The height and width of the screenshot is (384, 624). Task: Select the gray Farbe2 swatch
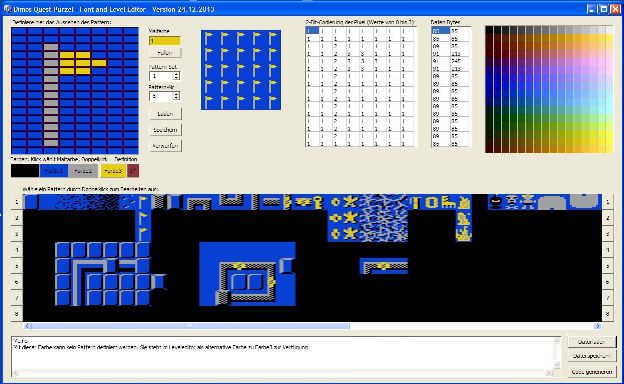pyautogui.click(x=83, y=171)
